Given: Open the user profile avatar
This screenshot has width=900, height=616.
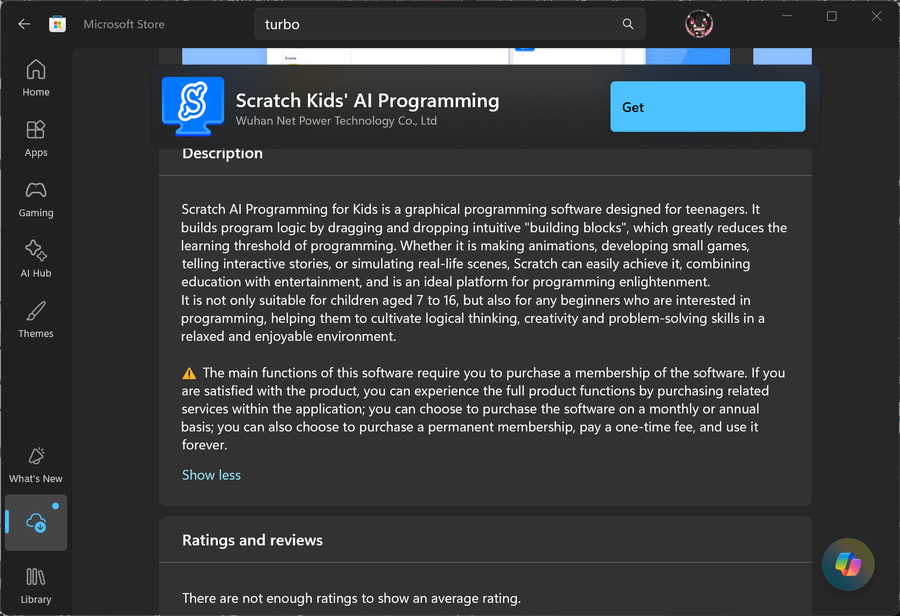Looking at the screenshot, I should 699,24.
